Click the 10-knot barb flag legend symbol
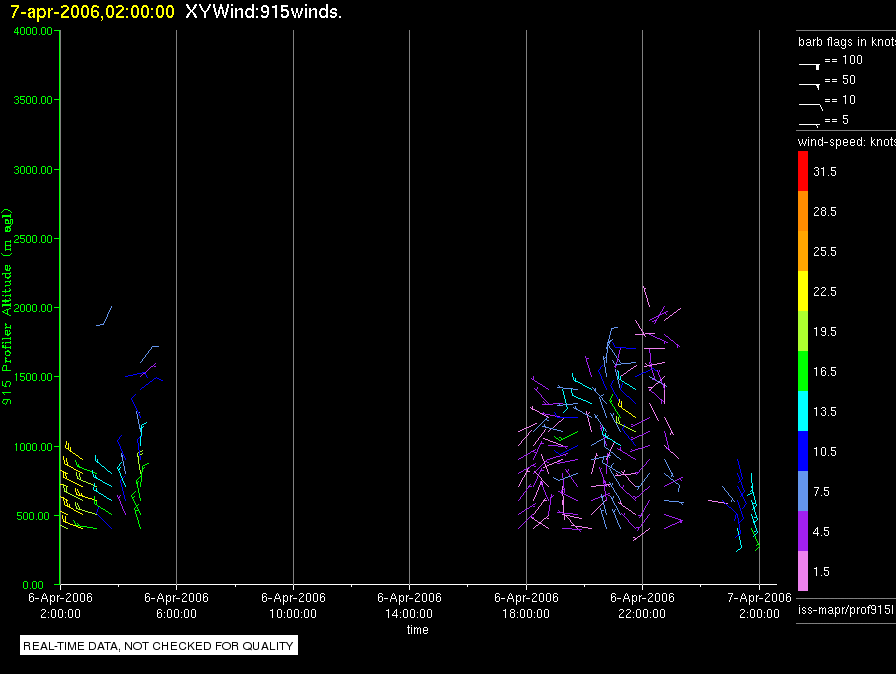 [811, 106]
